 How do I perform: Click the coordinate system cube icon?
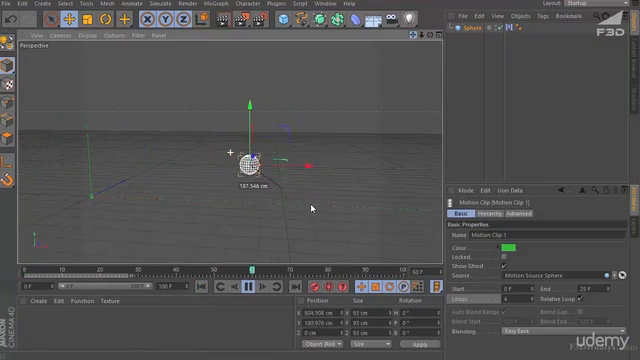tap(202, 19)
